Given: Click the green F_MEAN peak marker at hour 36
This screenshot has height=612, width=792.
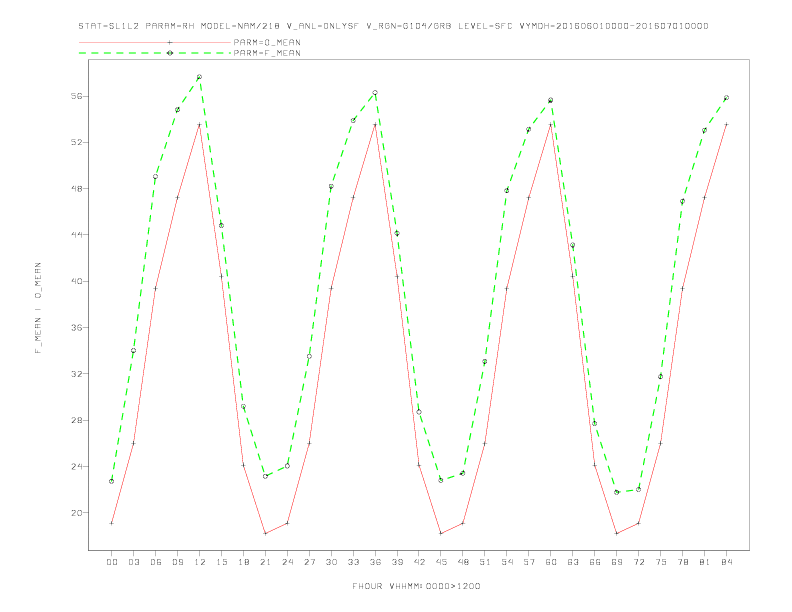Looking at the screenshot, I should tap(375, 93).
